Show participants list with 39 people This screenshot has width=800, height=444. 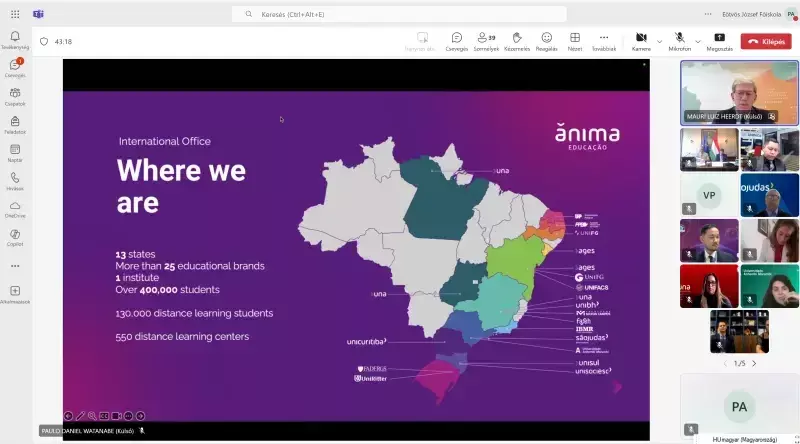click(486, 42)
